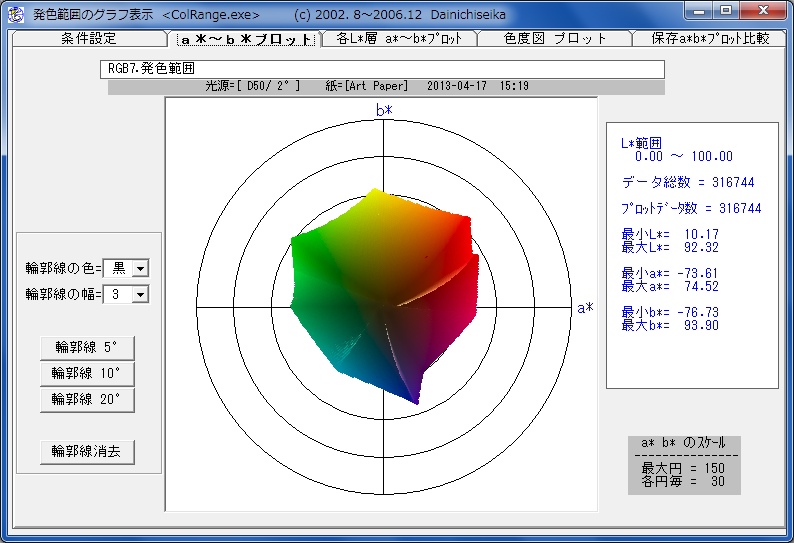Open the 色度図 プロット tab
The image size is (794, 543).
[x=554, y=38]
